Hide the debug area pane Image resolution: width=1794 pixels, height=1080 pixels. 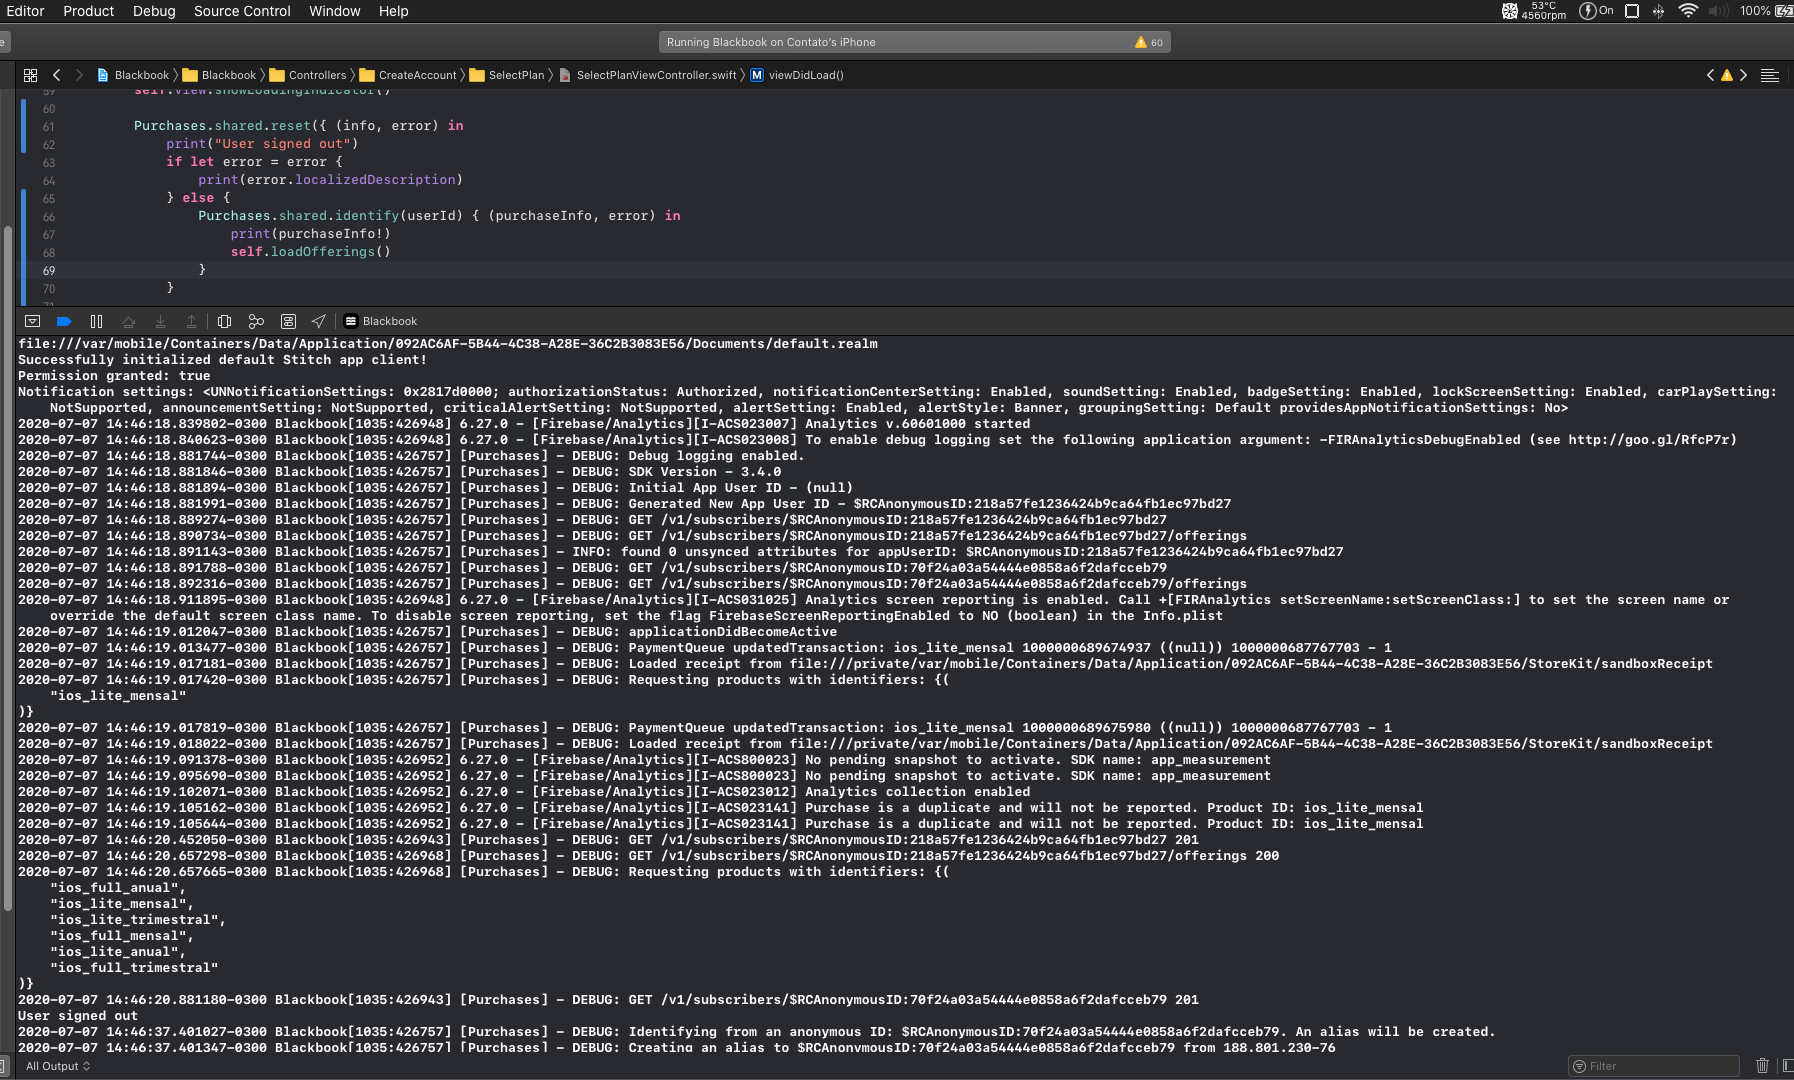[x=33, y=321]
